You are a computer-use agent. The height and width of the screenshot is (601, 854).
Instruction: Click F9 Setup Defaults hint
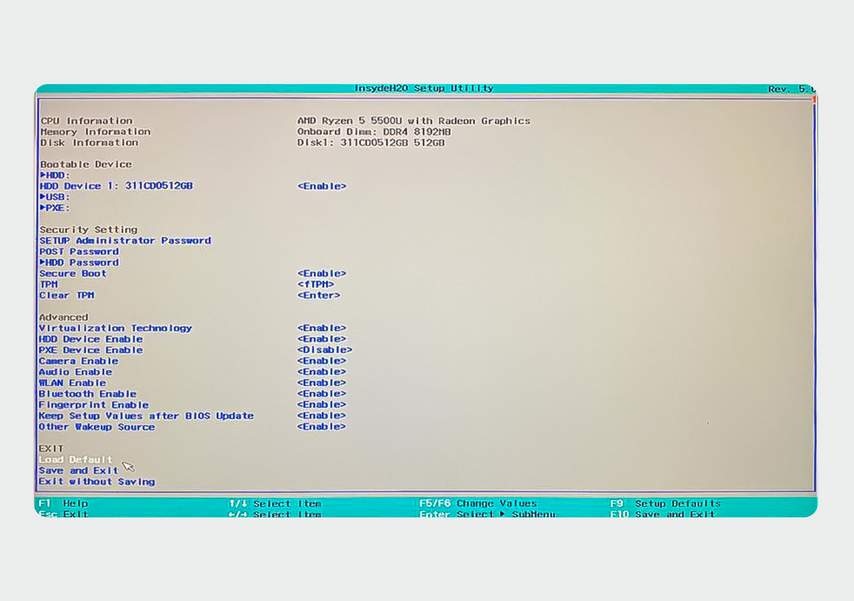click(666, 503)
